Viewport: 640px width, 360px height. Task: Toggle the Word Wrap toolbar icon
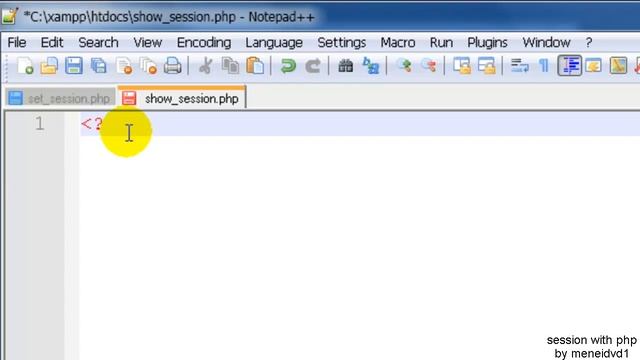[520, 66]
